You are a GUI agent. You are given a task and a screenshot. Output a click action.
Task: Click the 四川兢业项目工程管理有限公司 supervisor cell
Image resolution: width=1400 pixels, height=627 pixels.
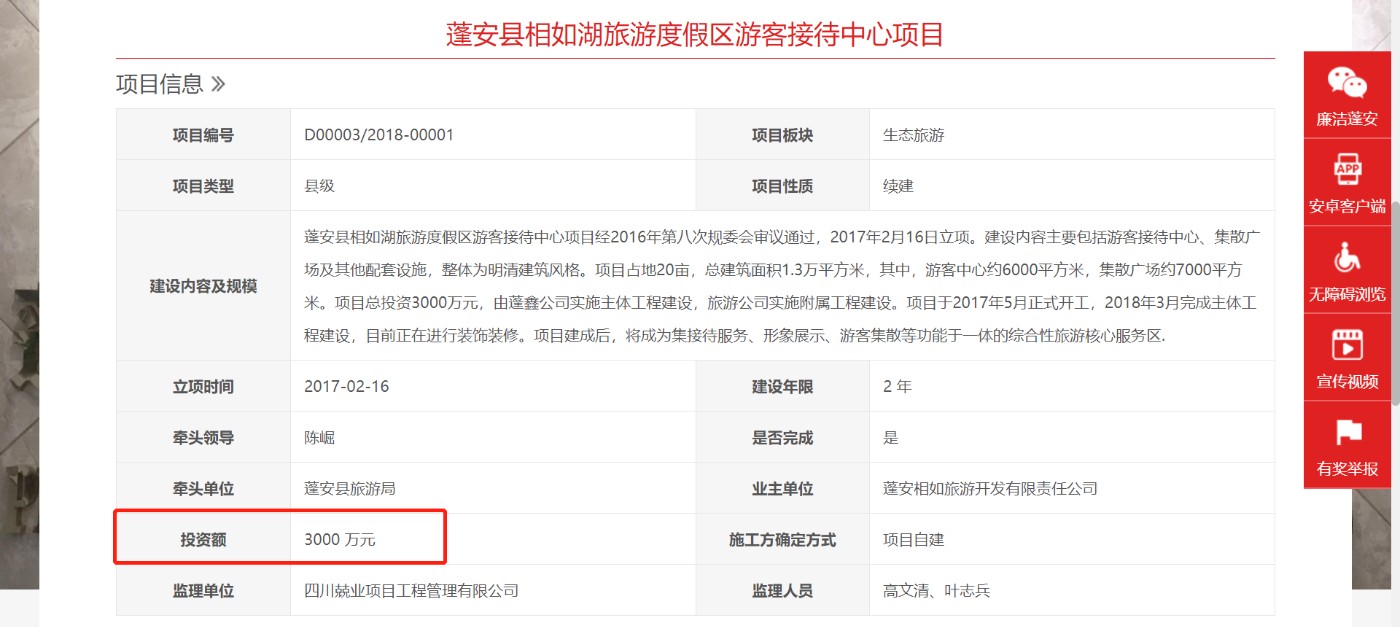(411, 591)
